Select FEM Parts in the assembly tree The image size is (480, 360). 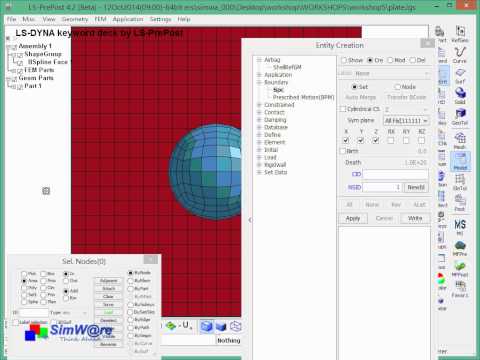coord(39,70)
